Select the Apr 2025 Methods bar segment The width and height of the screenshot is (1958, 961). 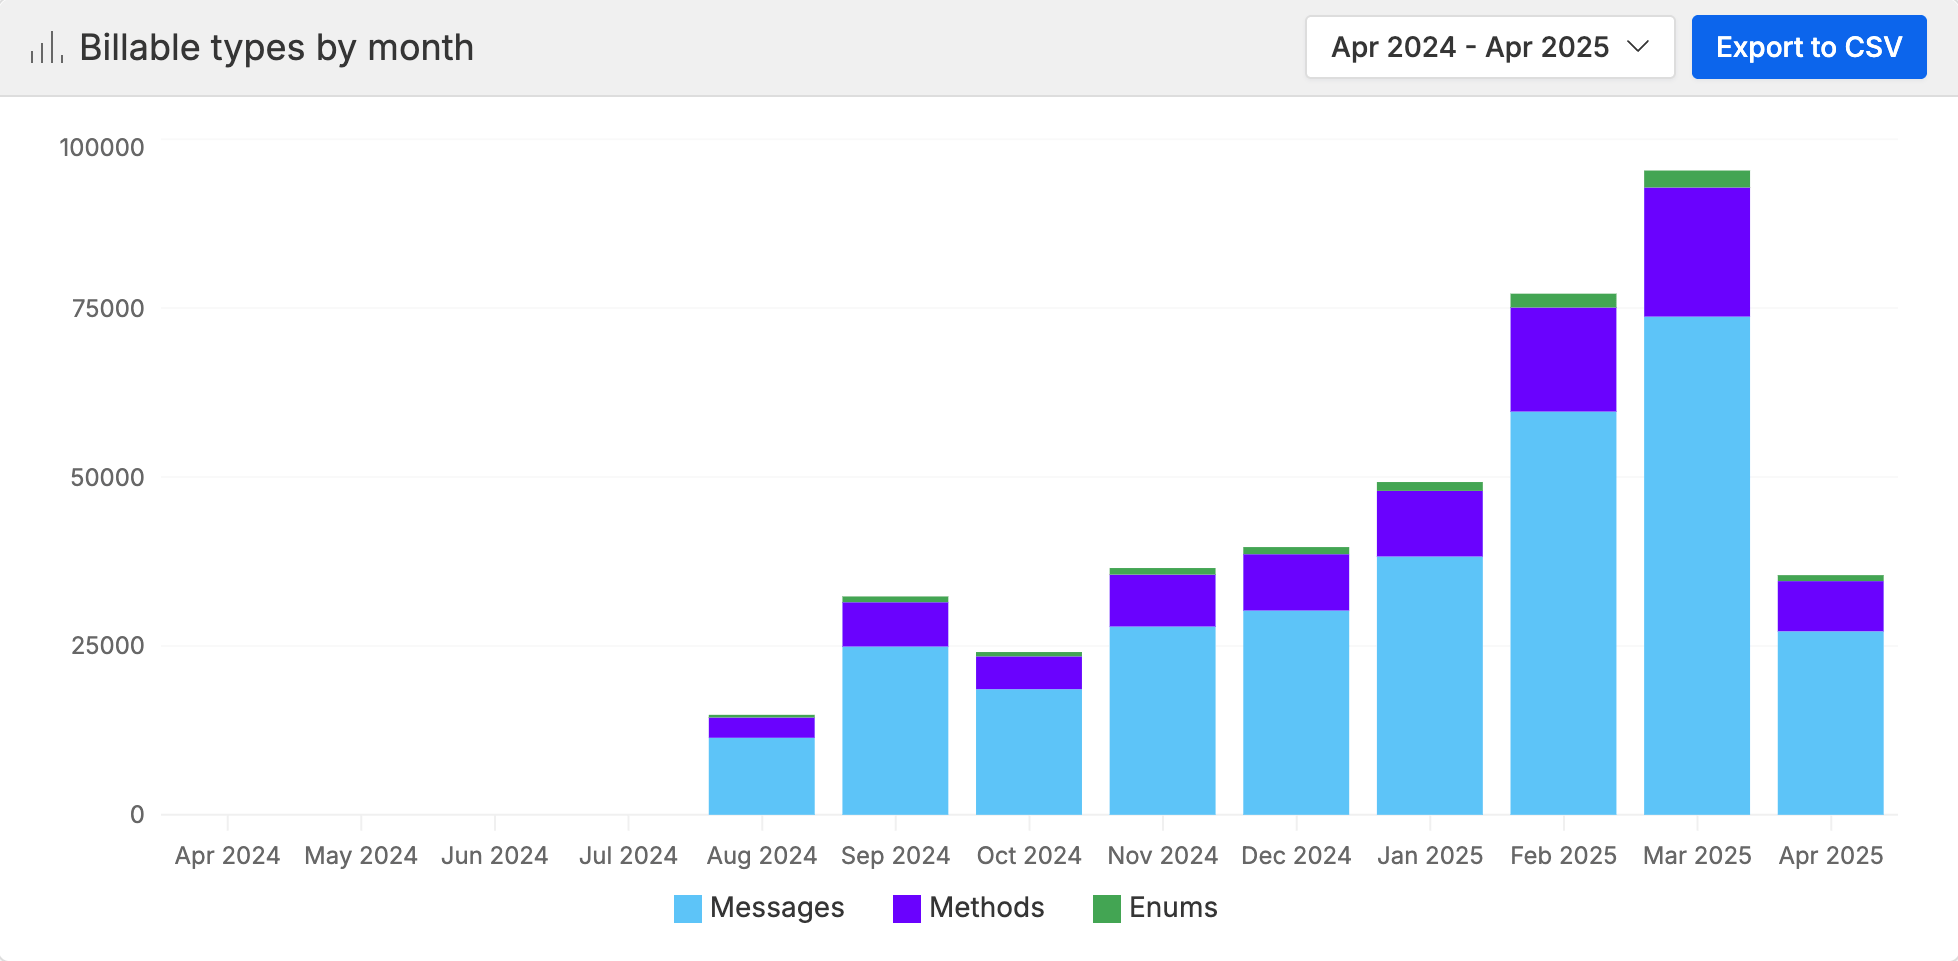[x=1831, y=606]
